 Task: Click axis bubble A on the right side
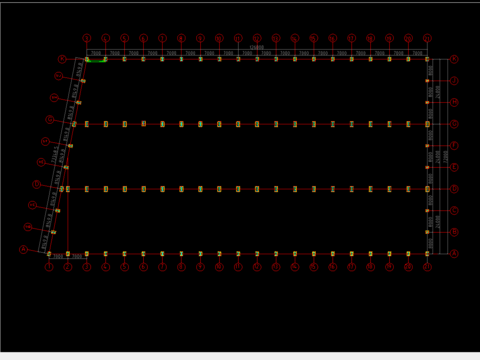[x=454, y=254]
